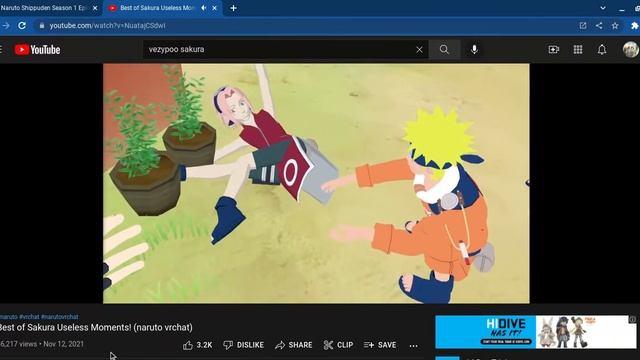Clear the search box with the X
Screen dimensions: 640x360
419,50
